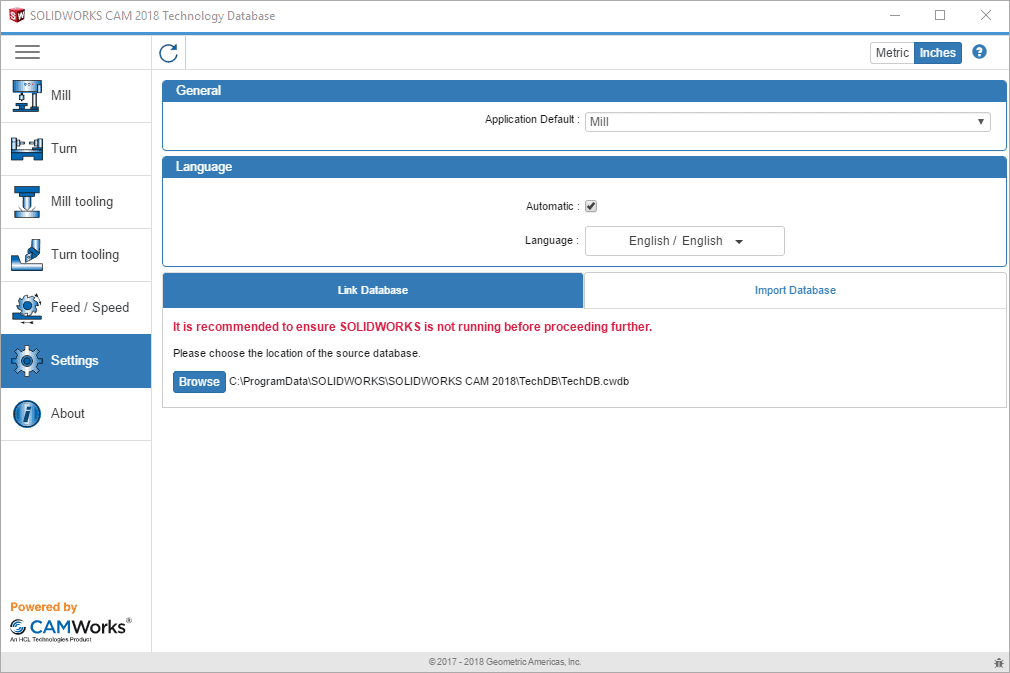Open the hamburger menu icon
This screenshot has width=1010, height=673.
pos(27,52)
